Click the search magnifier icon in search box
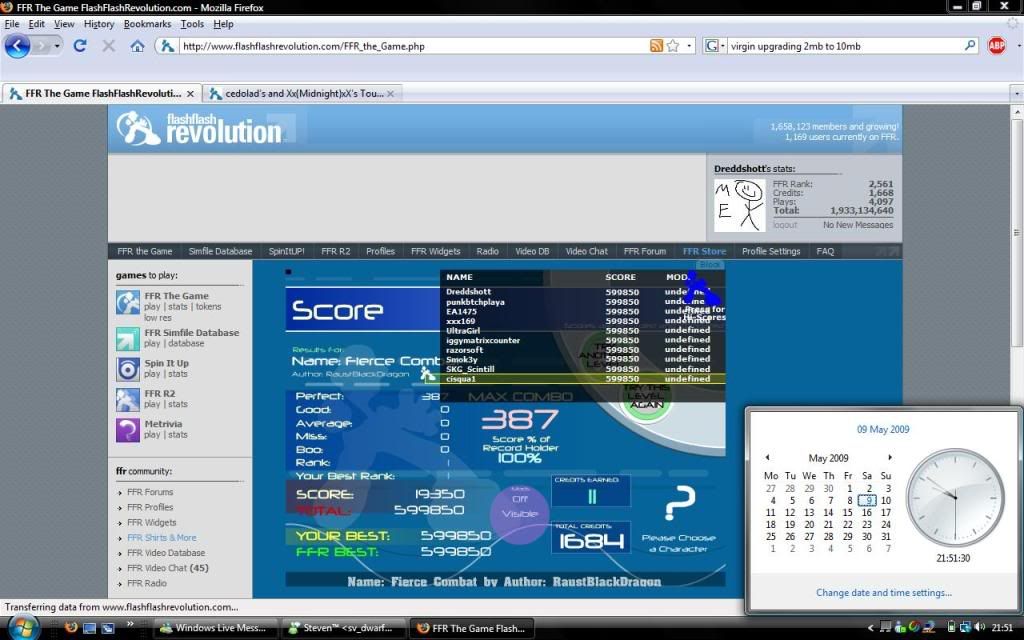 click(x=969, y=46)
